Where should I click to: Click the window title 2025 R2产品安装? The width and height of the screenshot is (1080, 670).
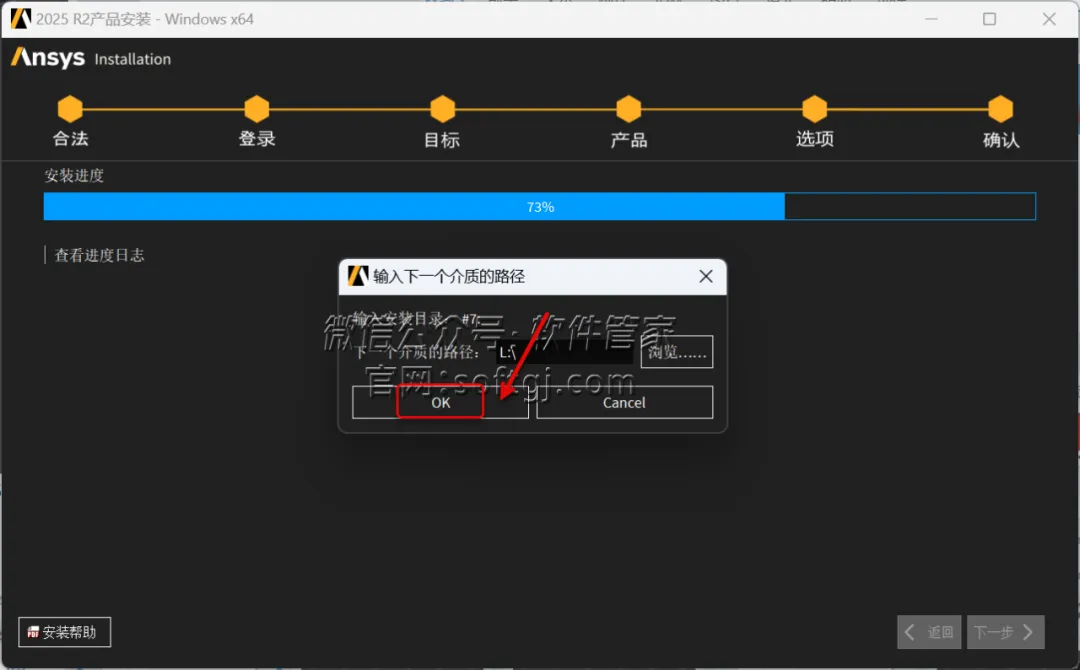coord(145,19)
